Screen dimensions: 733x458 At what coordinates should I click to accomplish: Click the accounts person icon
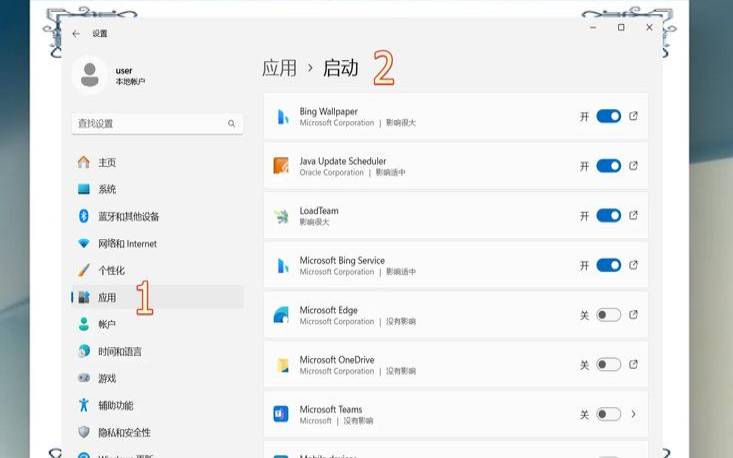(84, 324)
